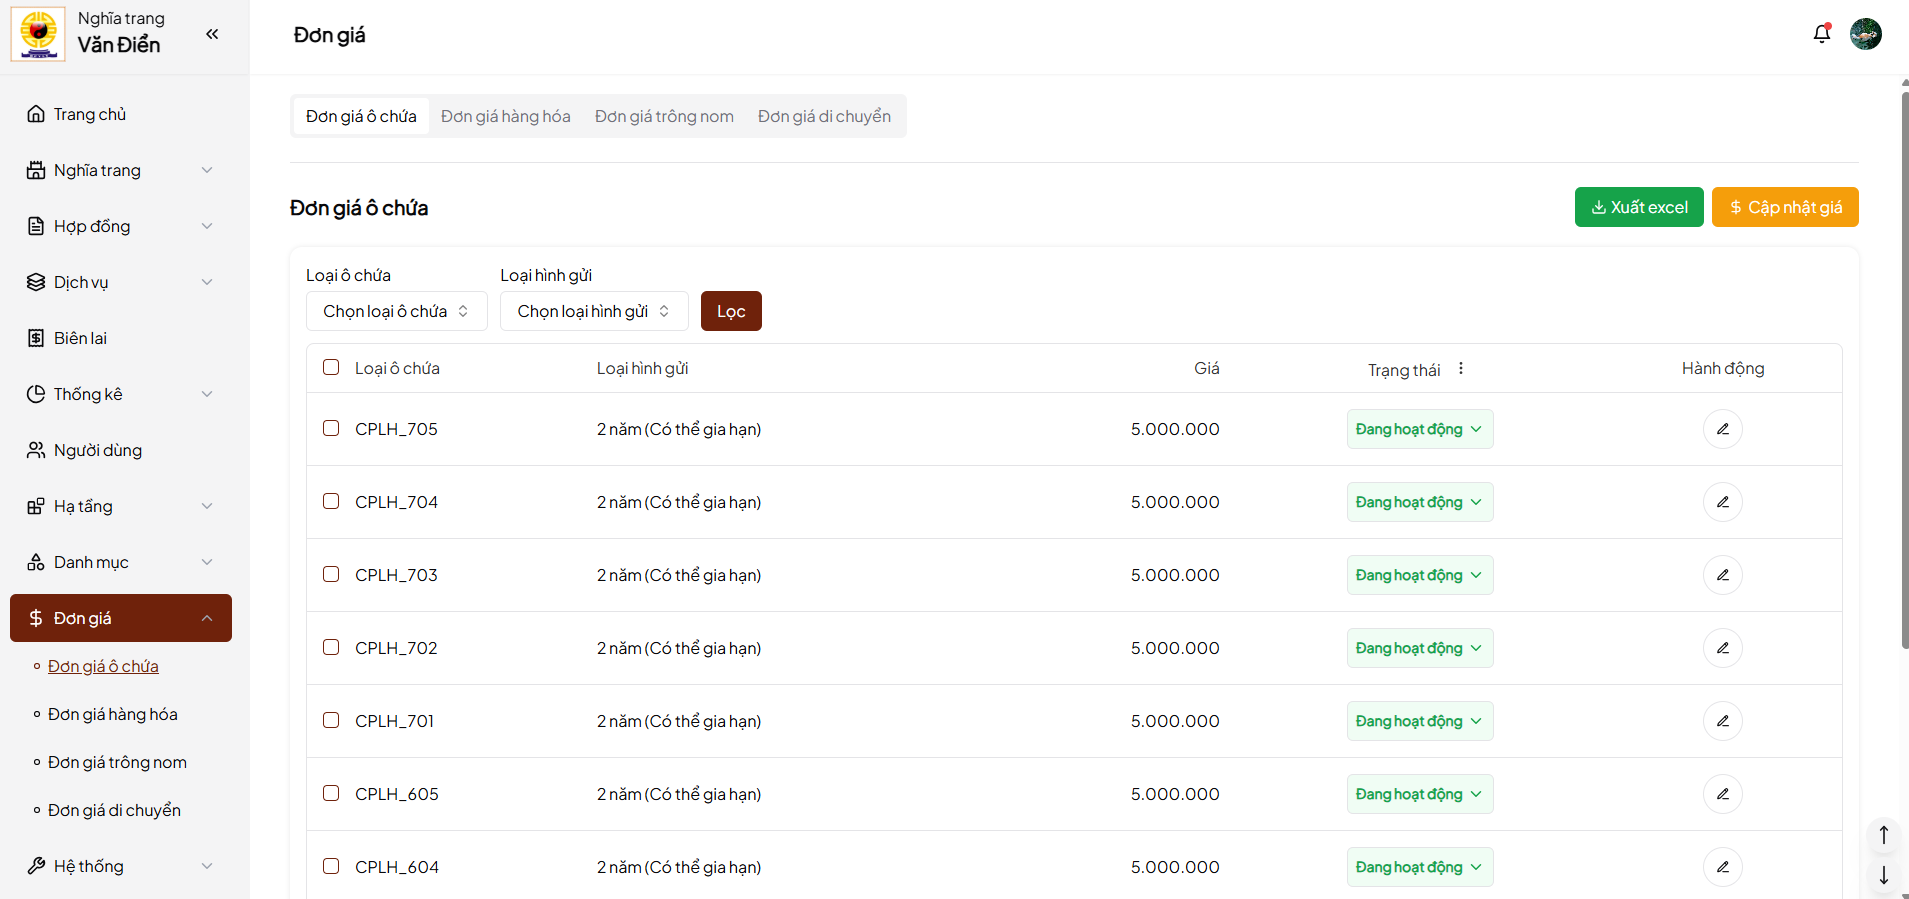1909x899 pixels.
Task: Expand the Hợp đồng sidebar menu
Action: [120, 226]
